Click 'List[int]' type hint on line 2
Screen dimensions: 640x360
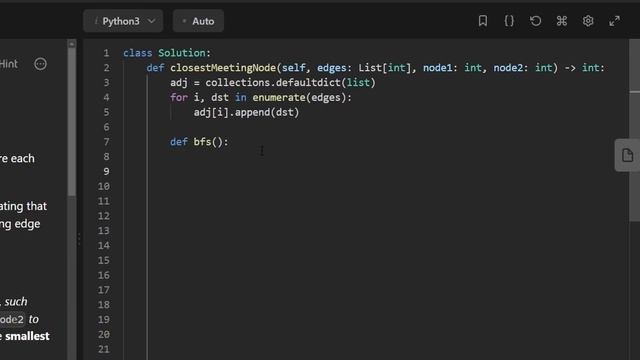(384, 68)
